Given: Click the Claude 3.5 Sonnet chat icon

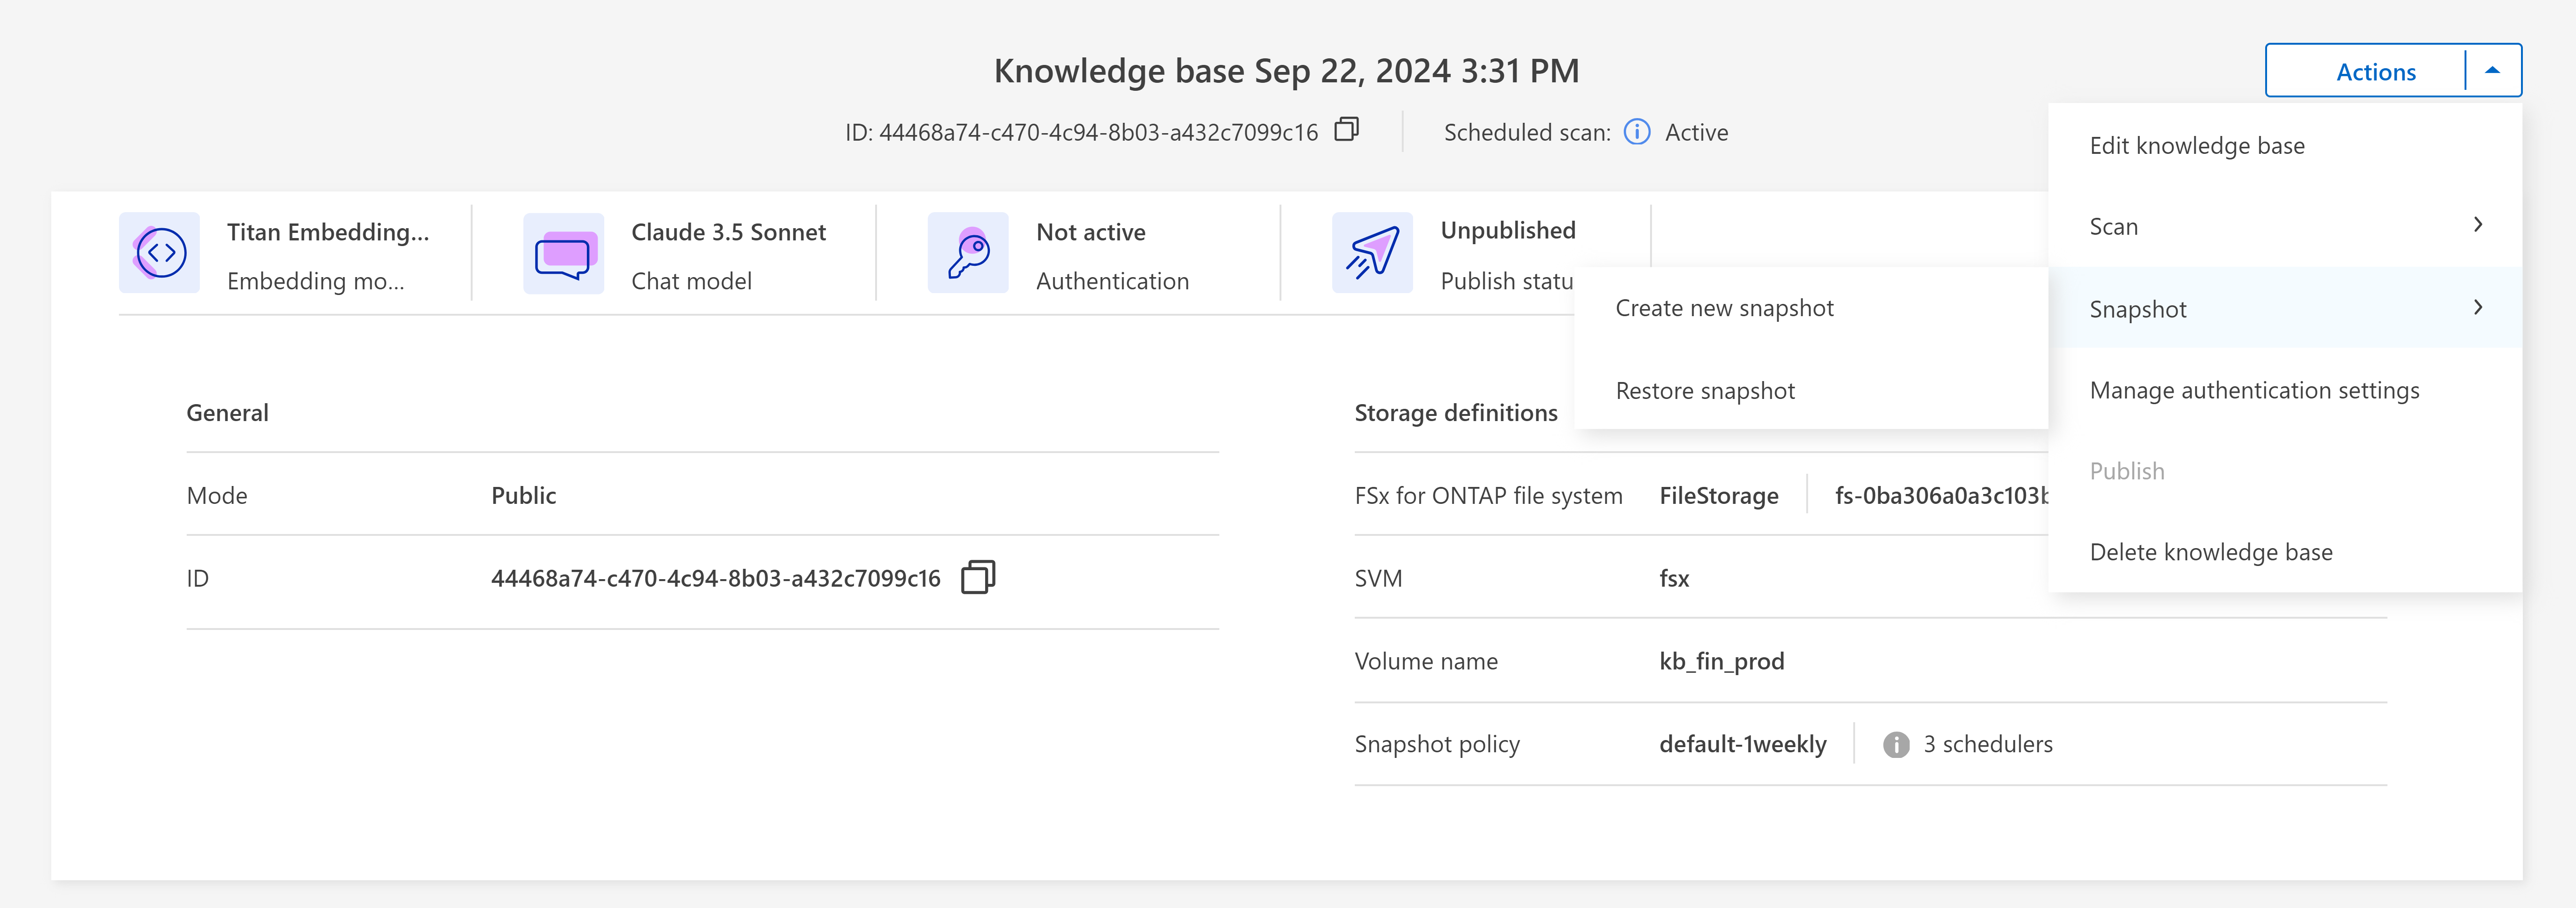Looking at the screenshot, I should 563,254.
